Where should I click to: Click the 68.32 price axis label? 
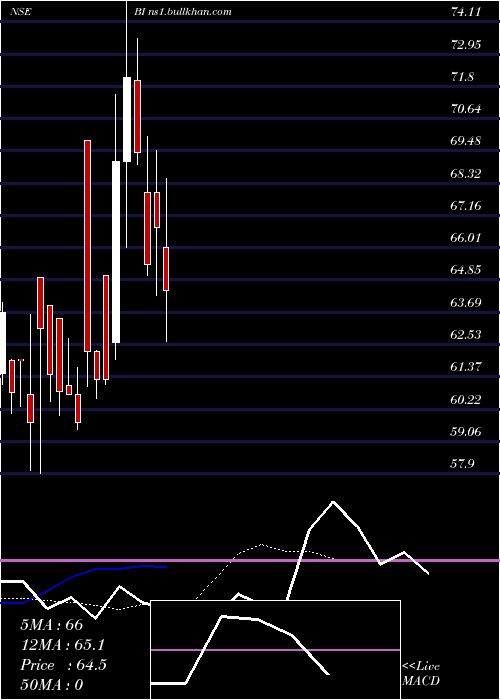click(x=466, y=174)
